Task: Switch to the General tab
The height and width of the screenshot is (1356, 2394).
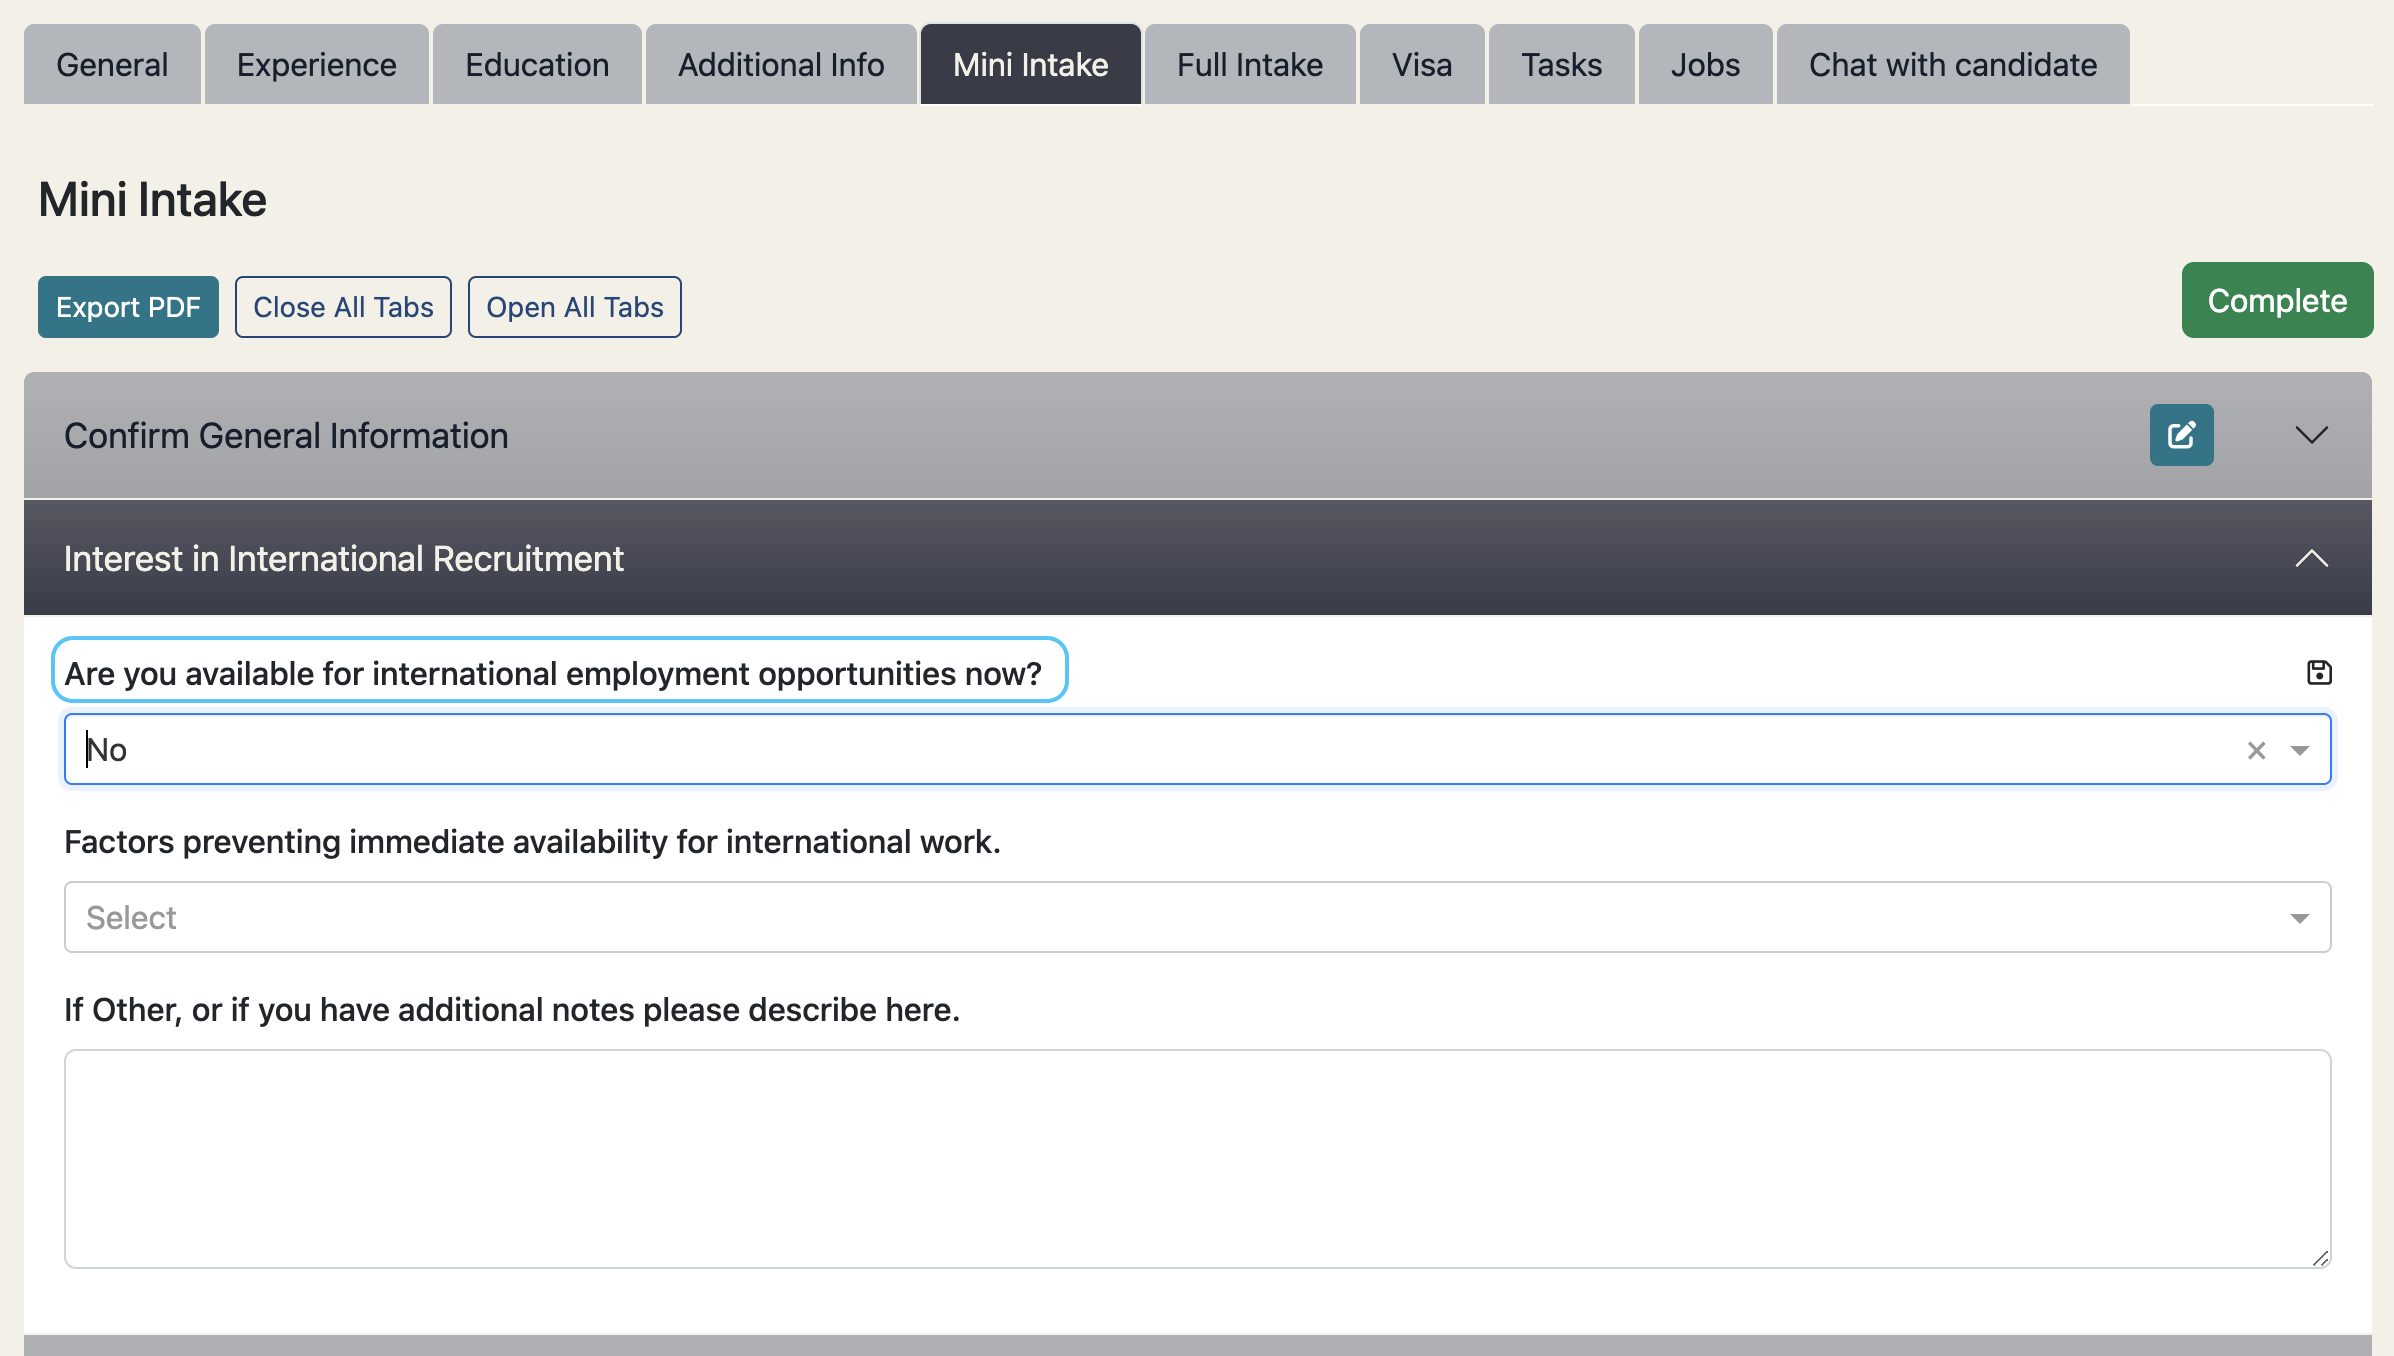Action: coord(112,65)
